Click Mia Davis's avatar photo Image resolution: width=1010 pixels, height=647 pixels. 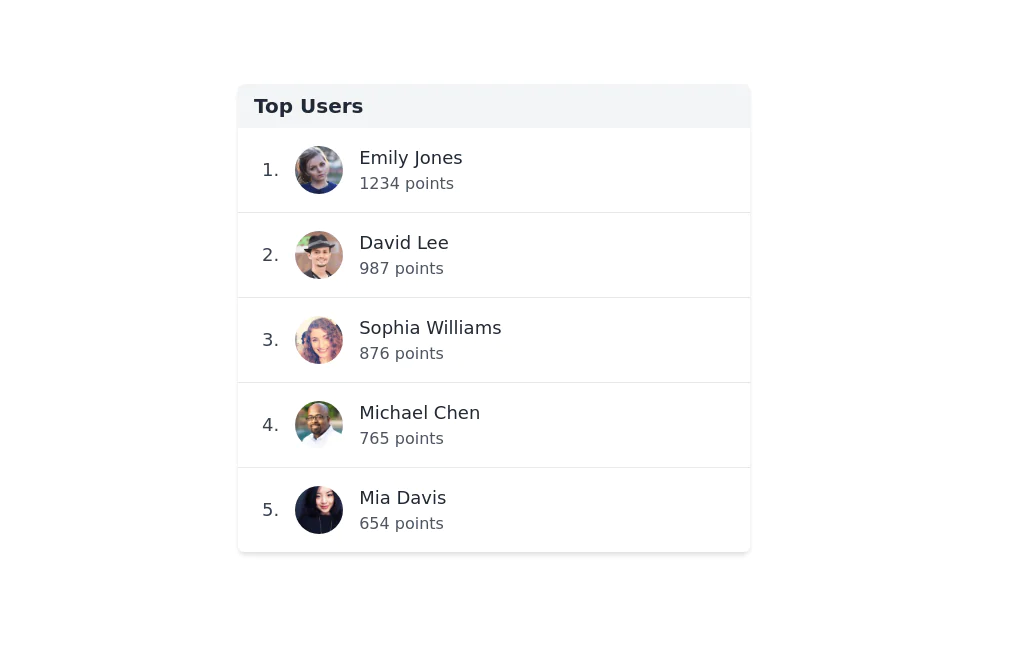[x=318, y=510]
